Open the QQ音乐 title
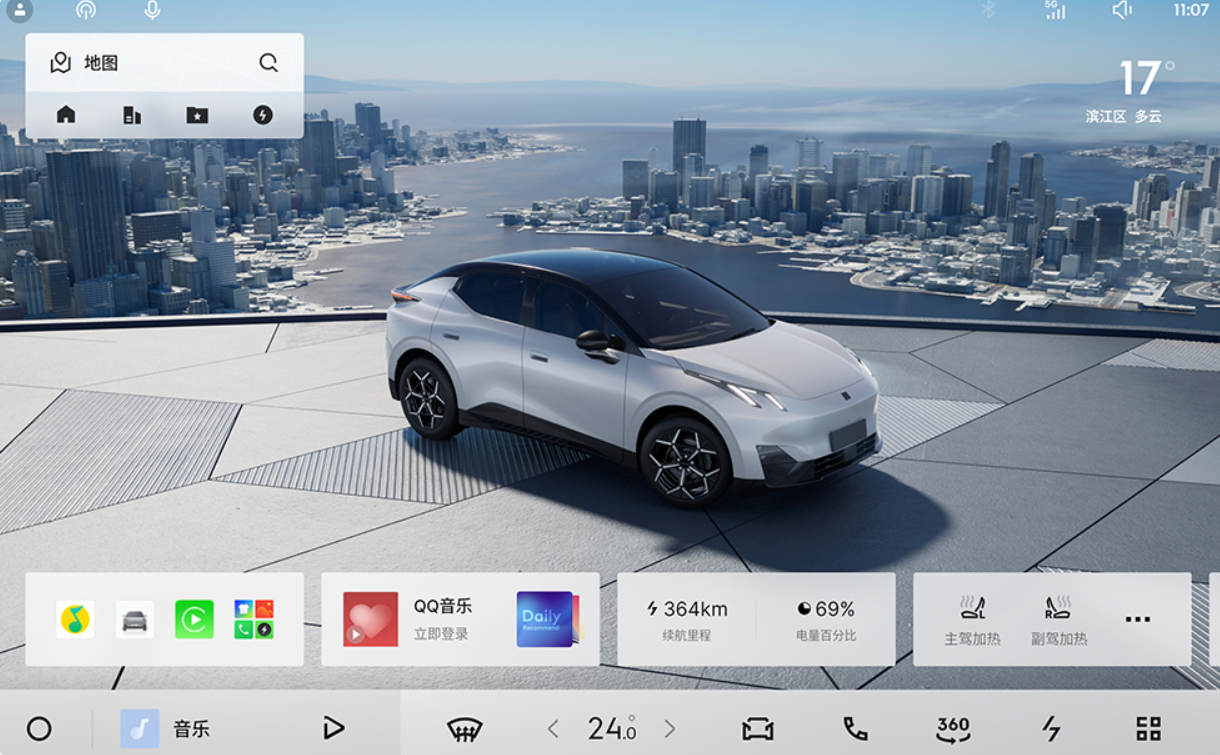This screenshot has height=755, width=1220. pyautogui.click(x=443, y=606)
